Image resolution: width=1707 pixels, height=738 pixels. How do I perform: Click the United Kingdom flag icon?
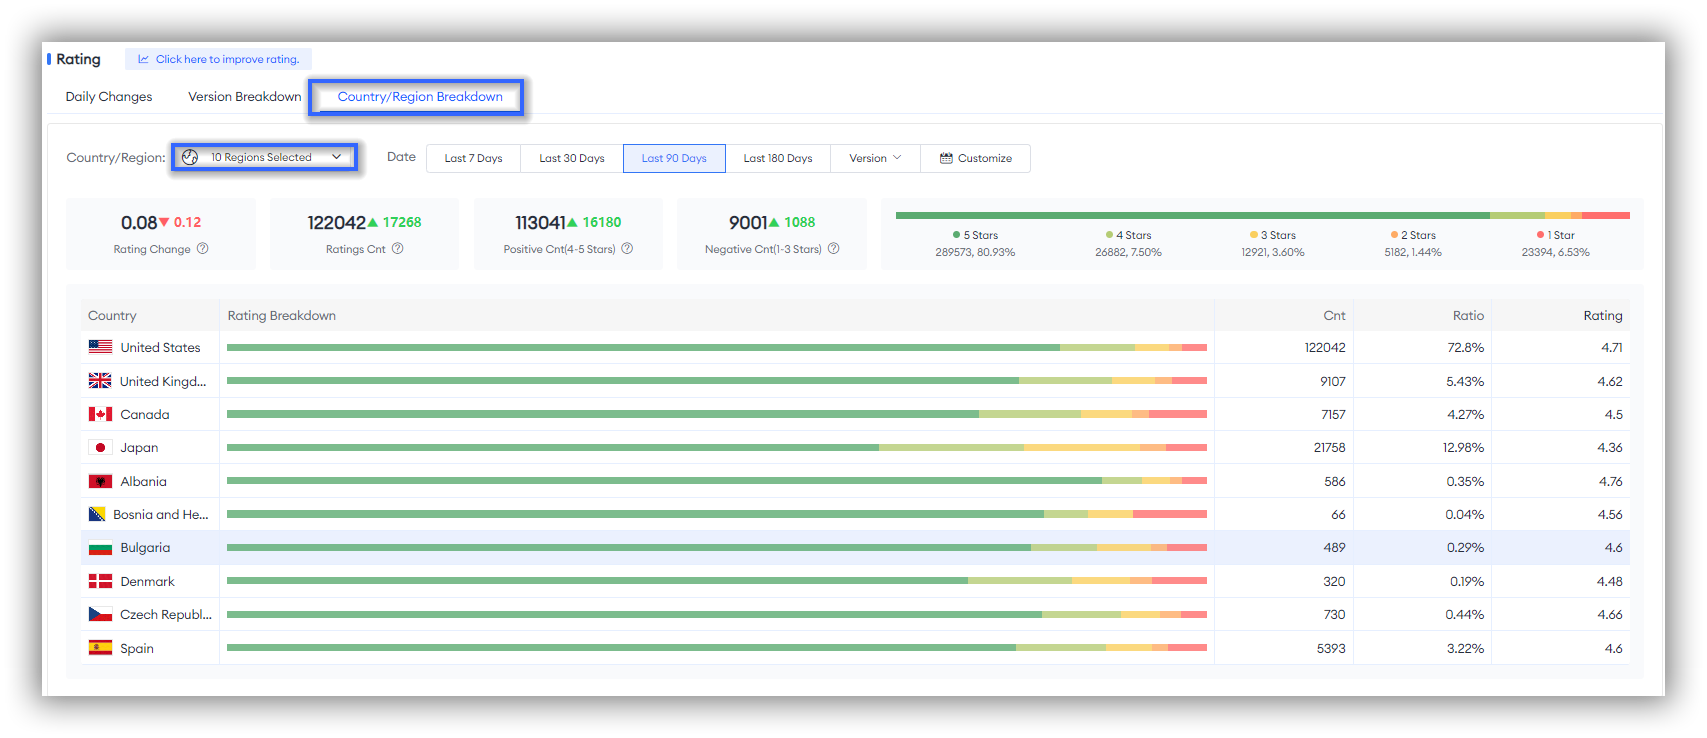pos(100,381)
